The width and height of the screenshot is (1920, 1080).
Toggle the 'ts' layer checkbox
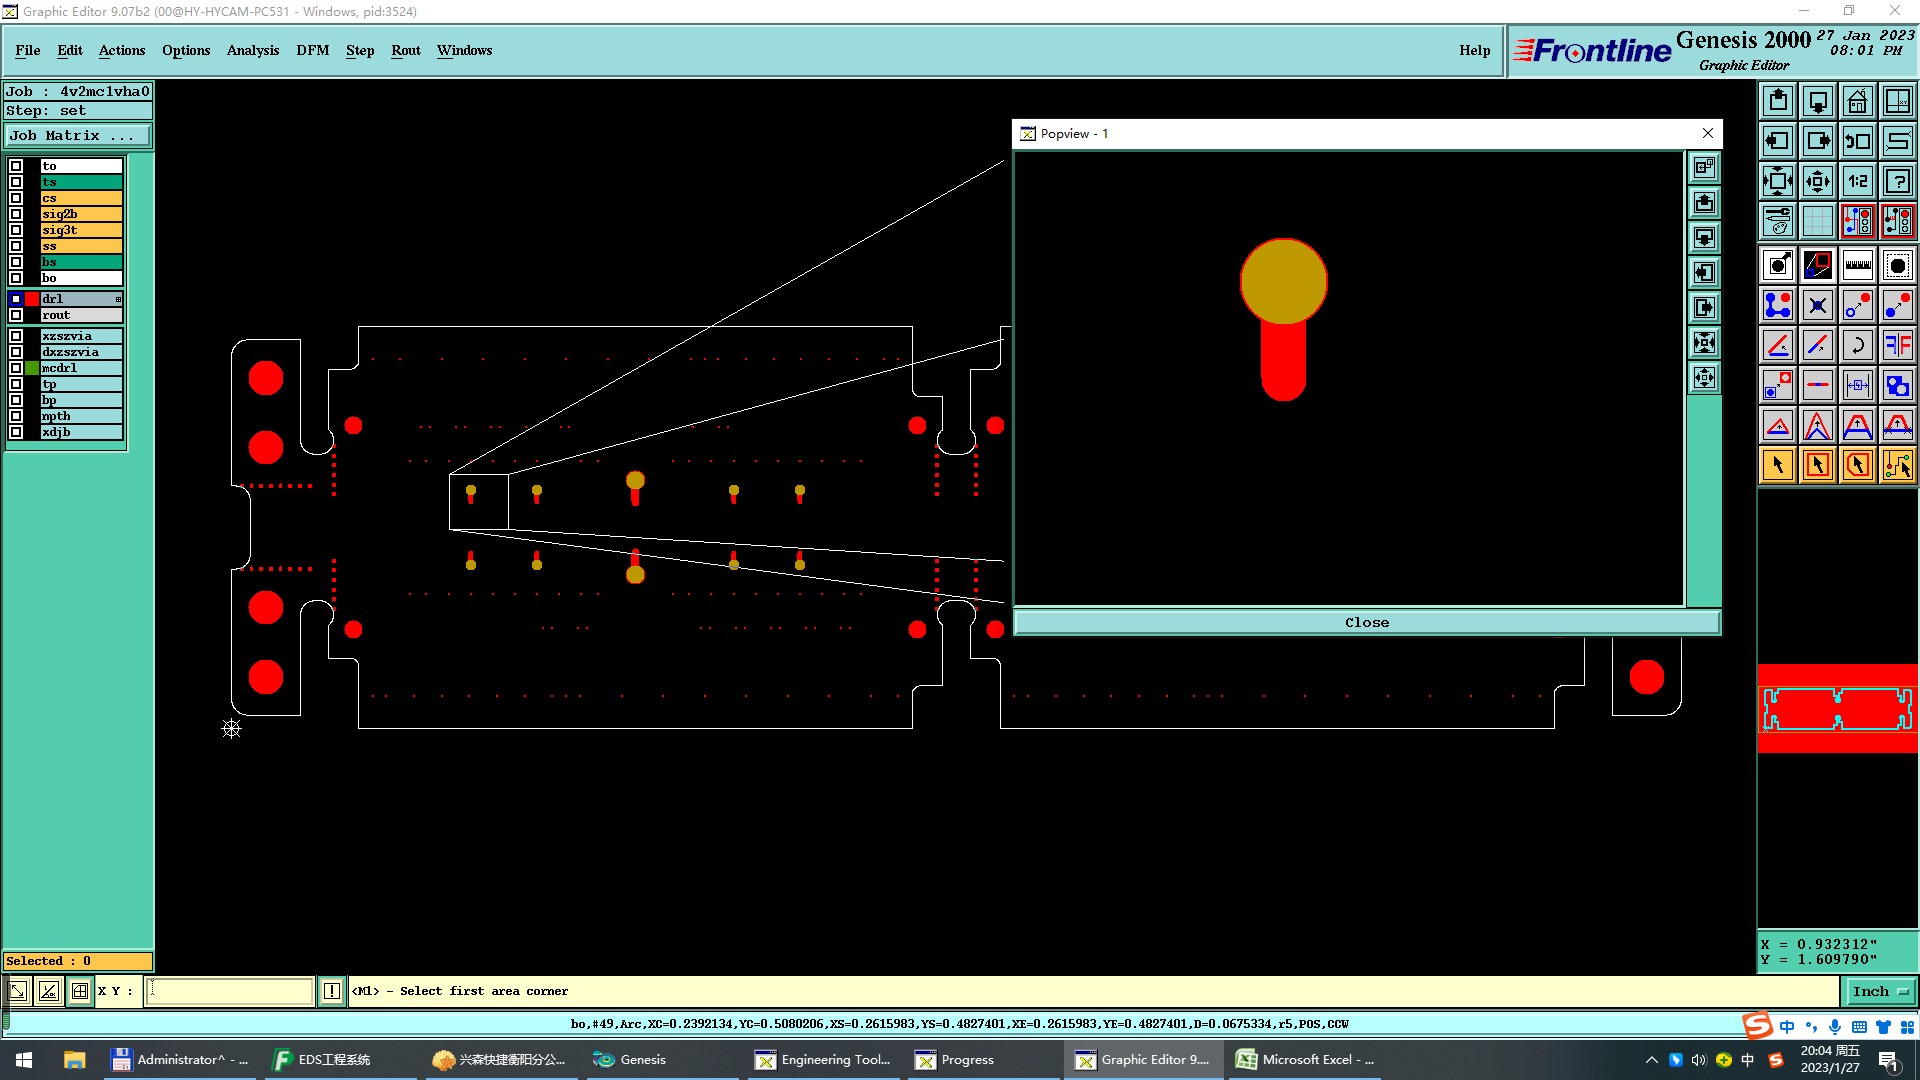pyautogui.click(x=16, y=182)
